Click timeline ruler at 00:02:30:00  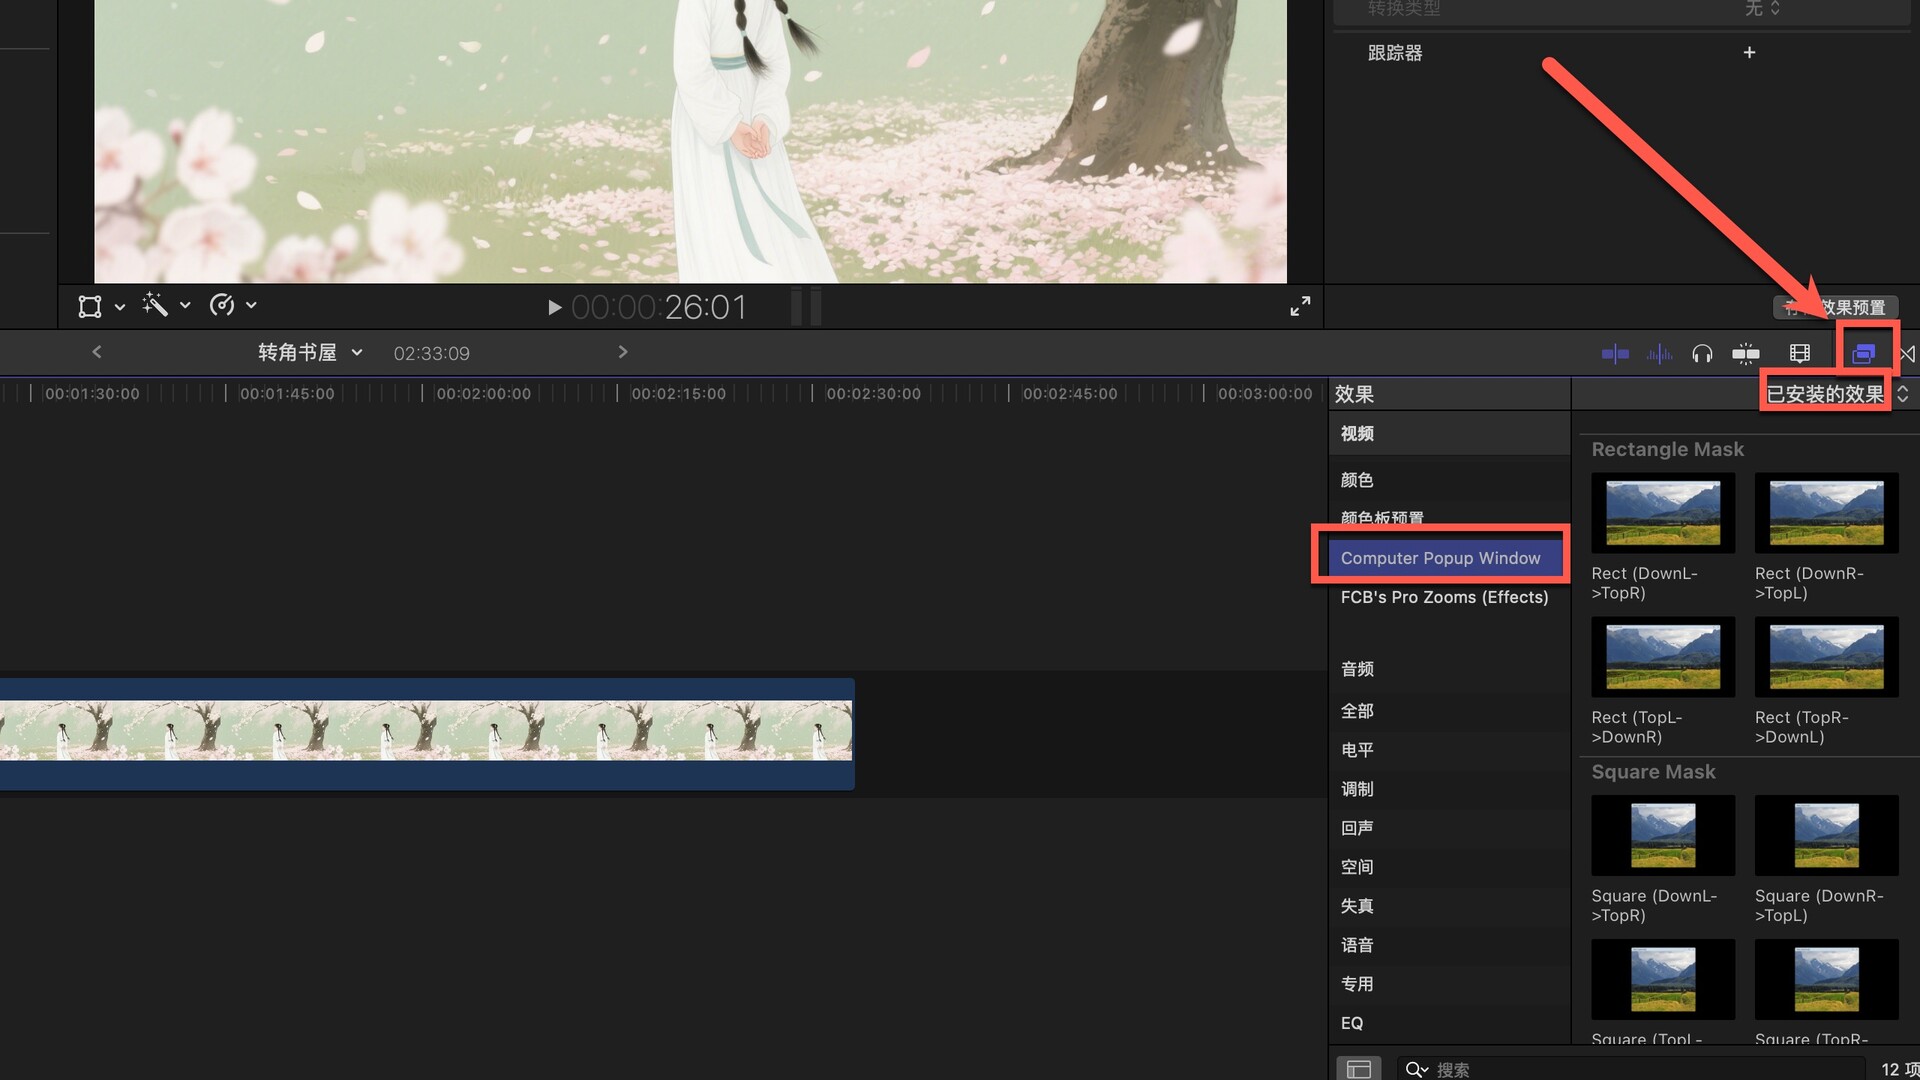pyautogui.click(x=873, y=394)
